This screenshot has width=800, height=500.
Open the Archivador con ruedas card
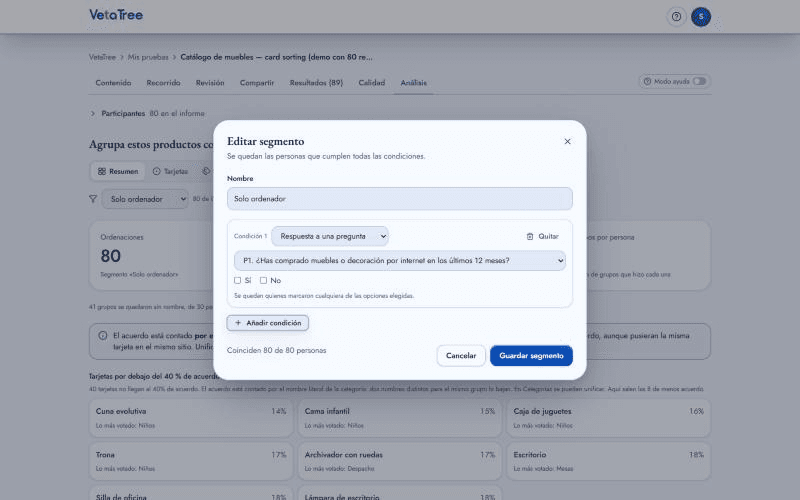tap(399, 461)
